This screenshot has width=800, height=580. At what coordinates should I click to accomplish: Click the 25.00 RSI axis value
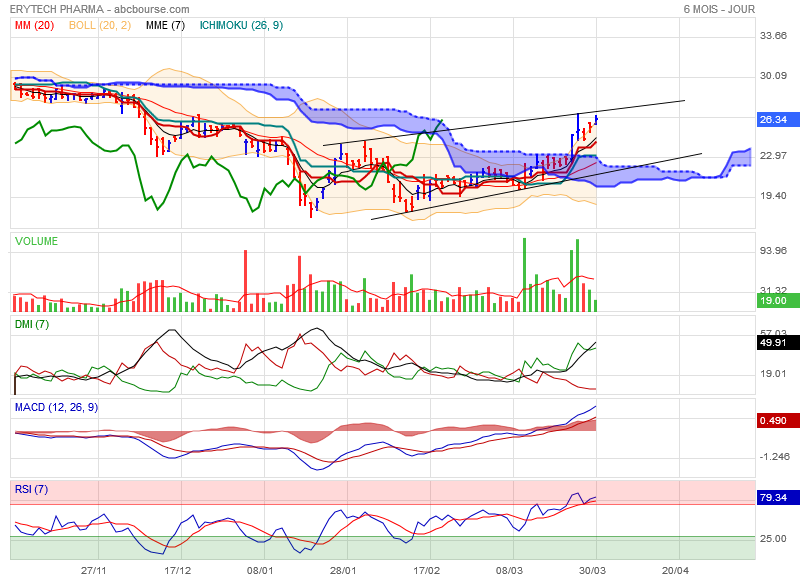pyautogui.click(x=773, y=539)
